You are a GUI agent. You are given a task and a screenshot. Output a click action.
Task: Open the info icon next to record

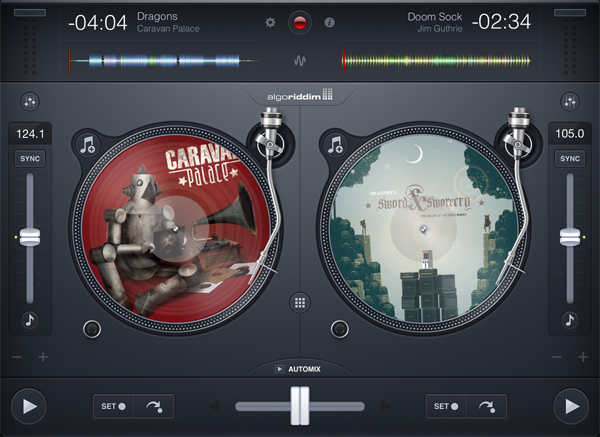(x=329, y=22)
